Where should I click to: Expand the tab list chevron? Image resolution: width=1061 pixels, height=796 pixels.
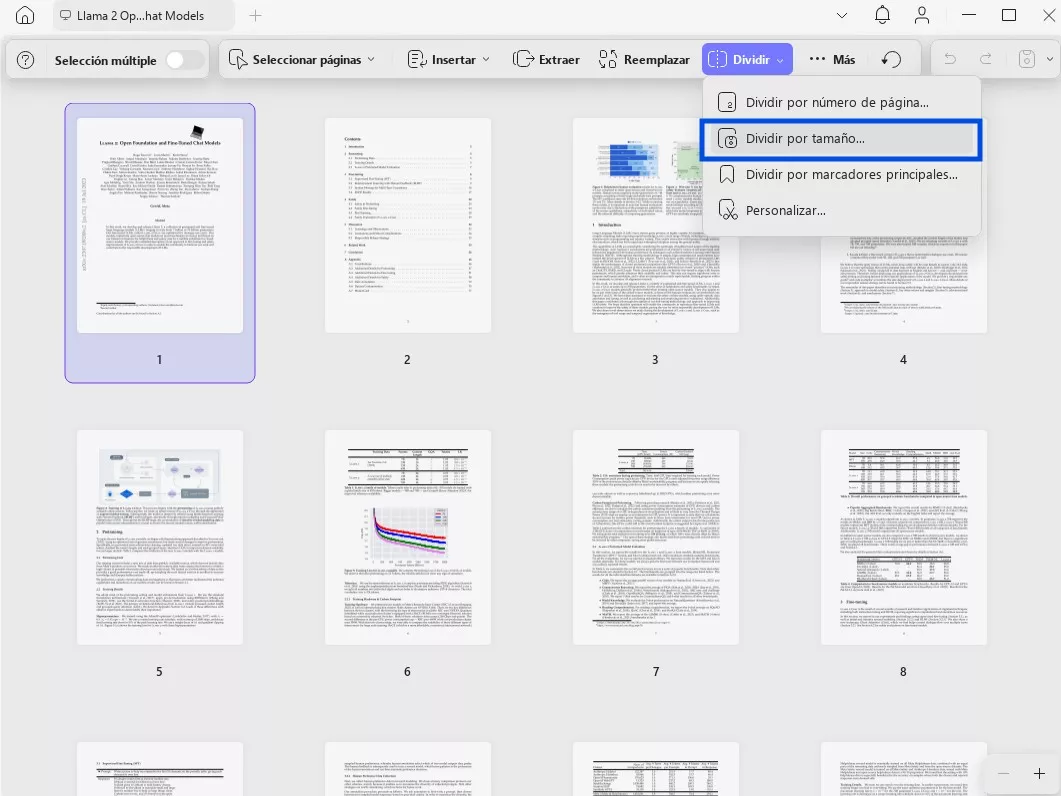point(842,16)
